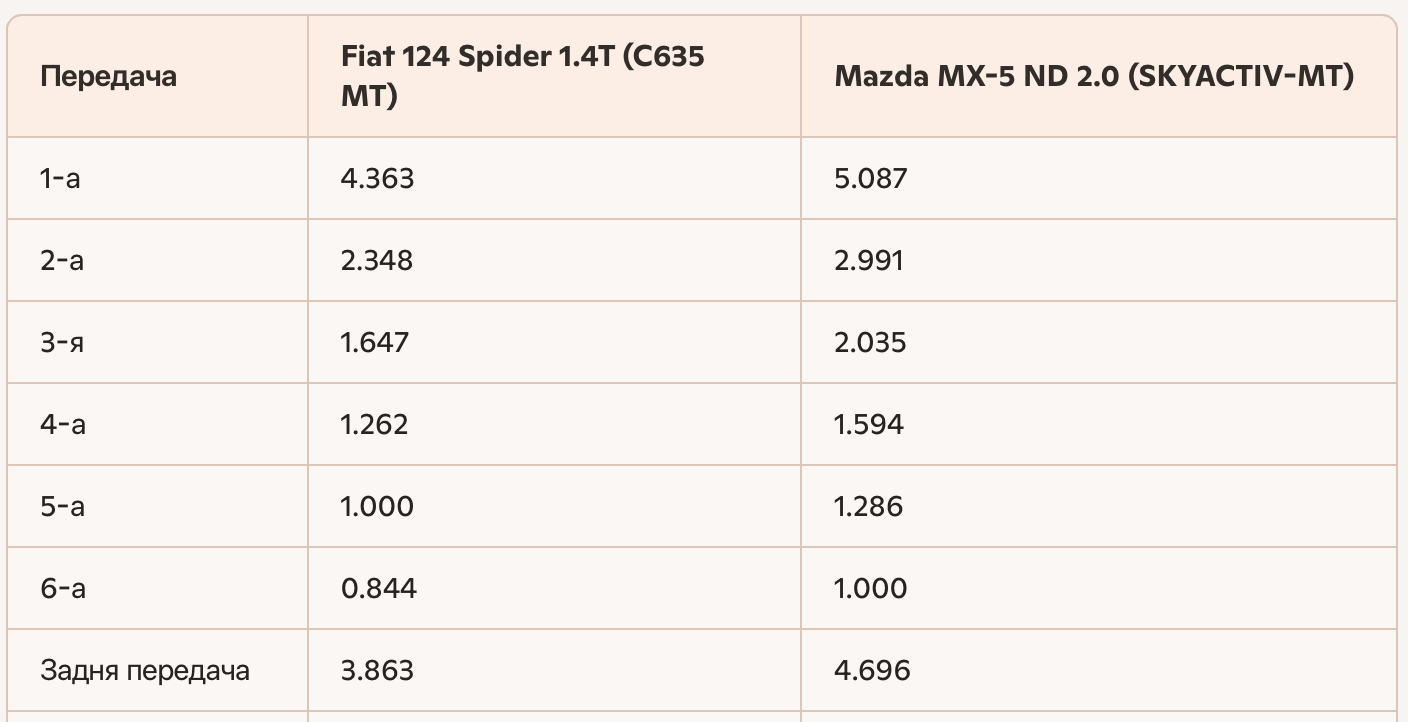
Task: Click the Mazda MX-5 ND 2.0 header
Action: coord(1094,76)
